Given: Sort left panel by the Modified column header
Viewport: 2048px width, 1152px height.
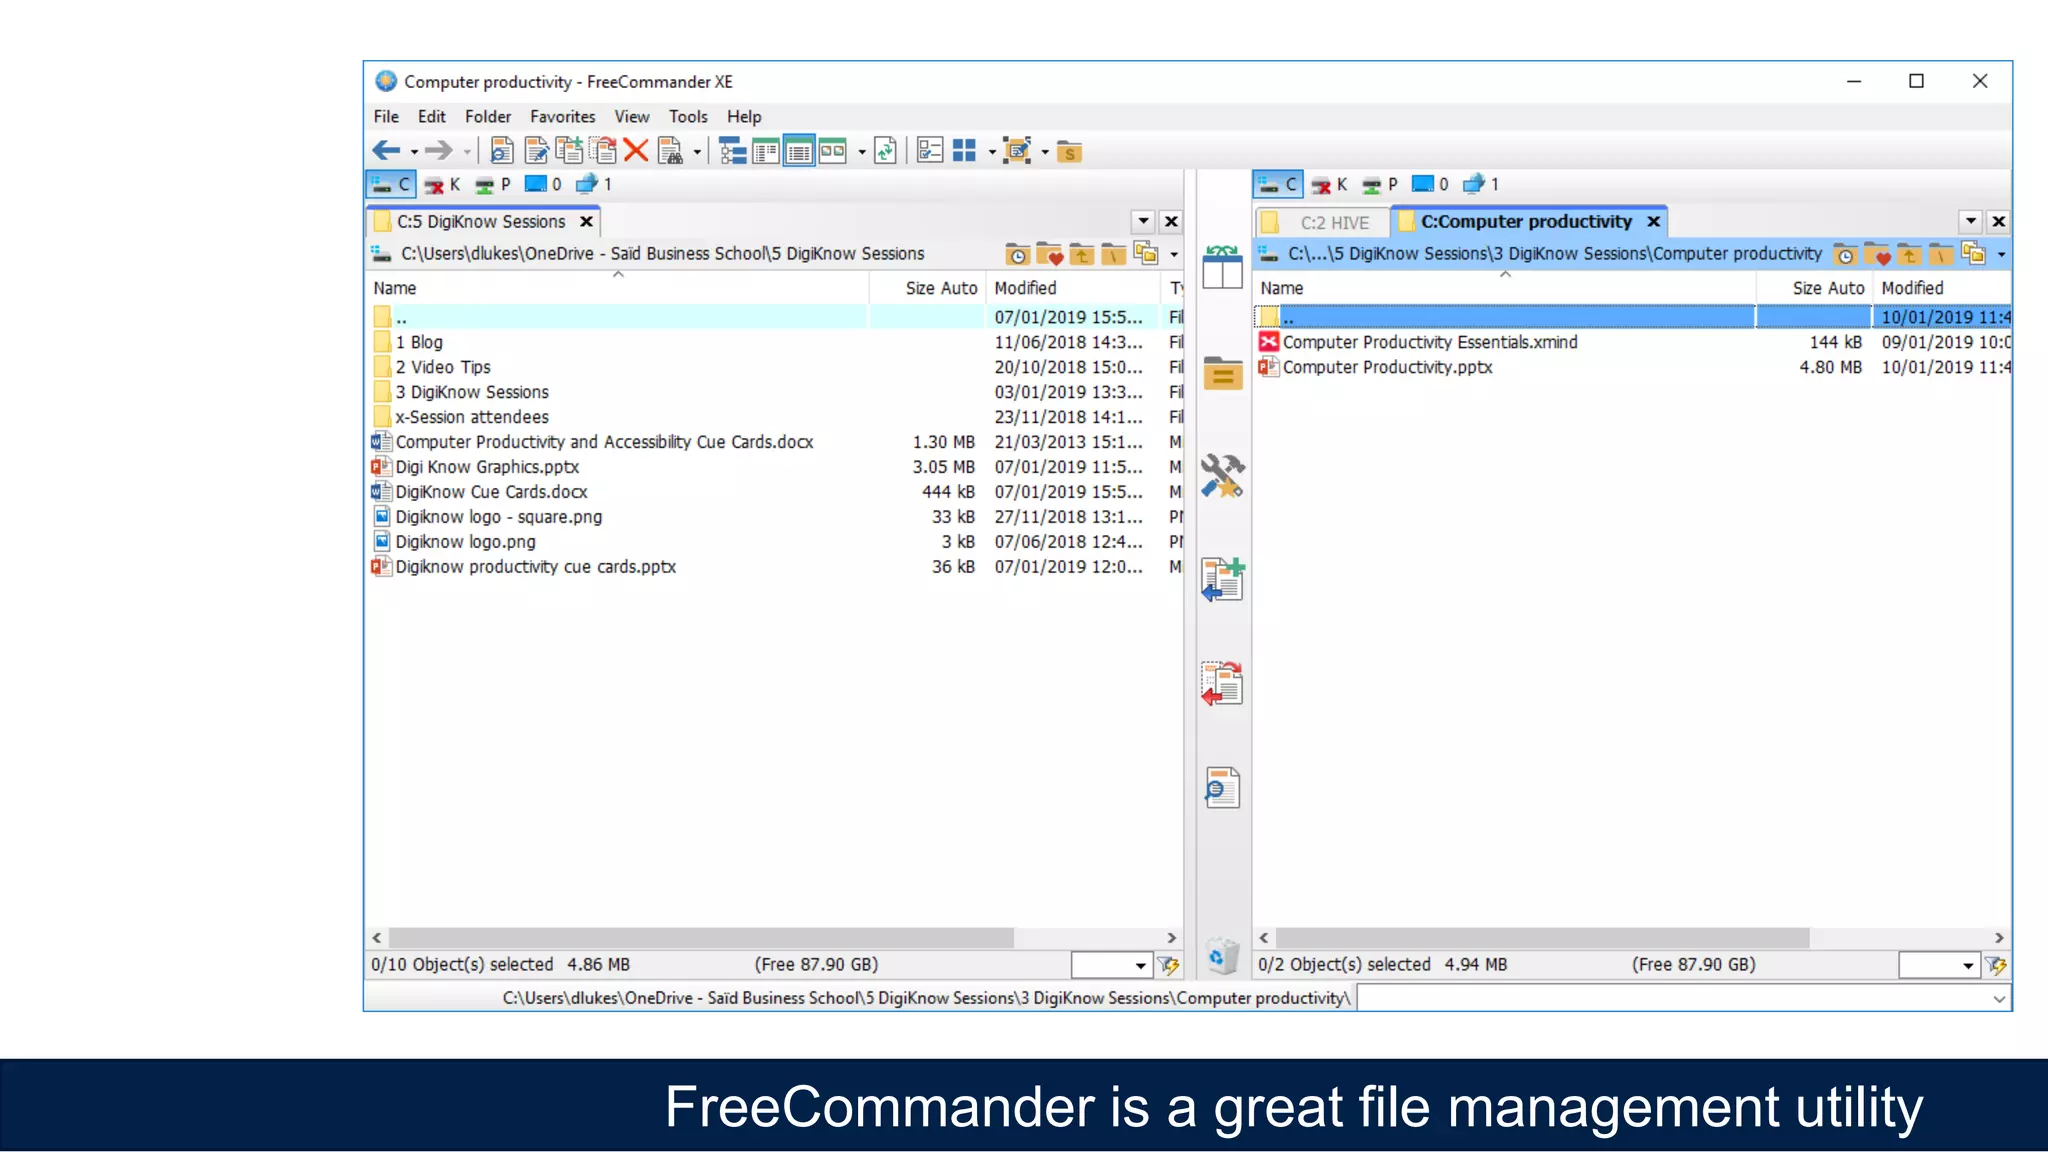Looking at the screenshot, I should click(x=1026, y=288).
